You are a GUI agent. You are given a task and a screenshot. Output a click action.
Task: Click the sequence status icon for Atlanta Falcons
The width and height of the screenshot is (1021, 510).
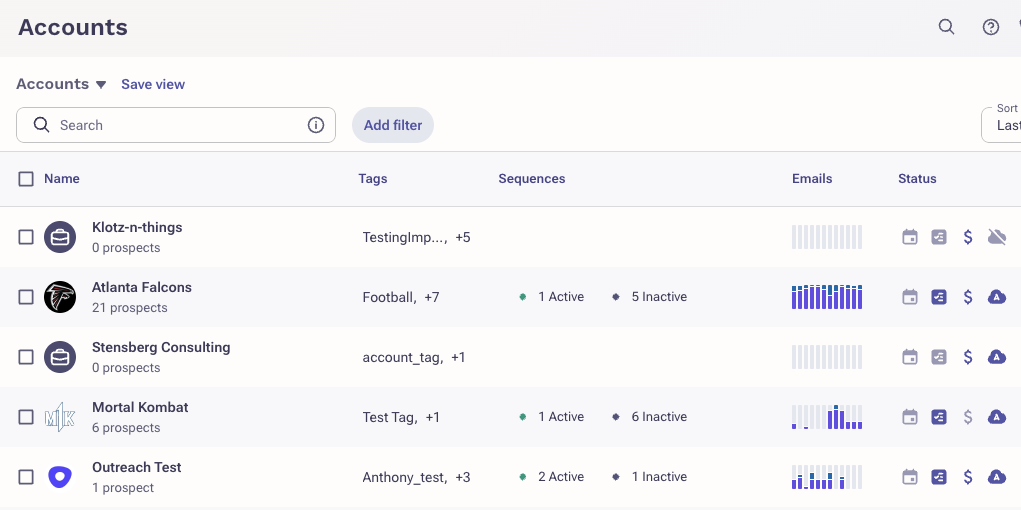click(x=939, y=297)
